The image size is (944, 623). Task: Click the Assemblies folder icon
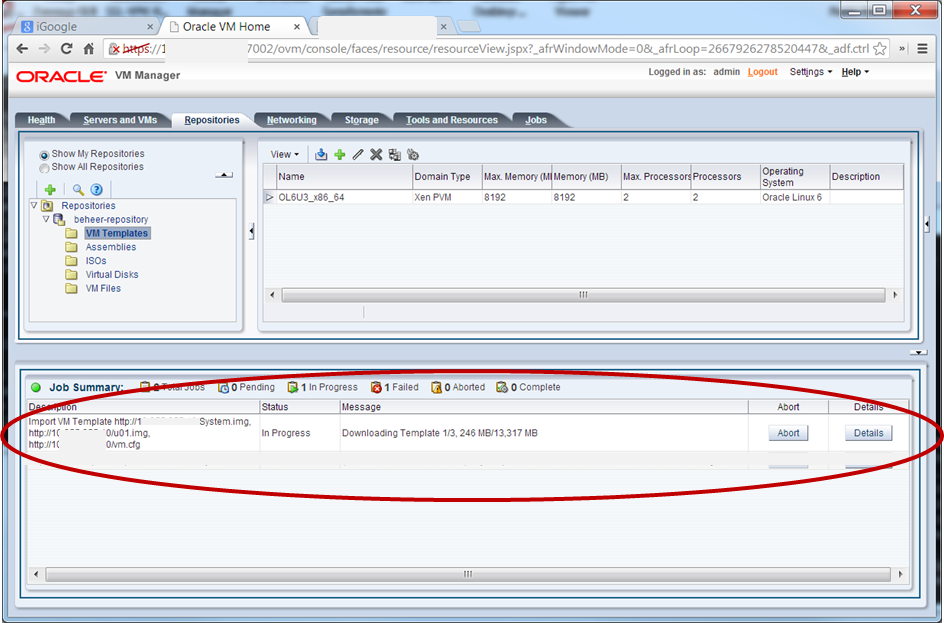point(71,247)
